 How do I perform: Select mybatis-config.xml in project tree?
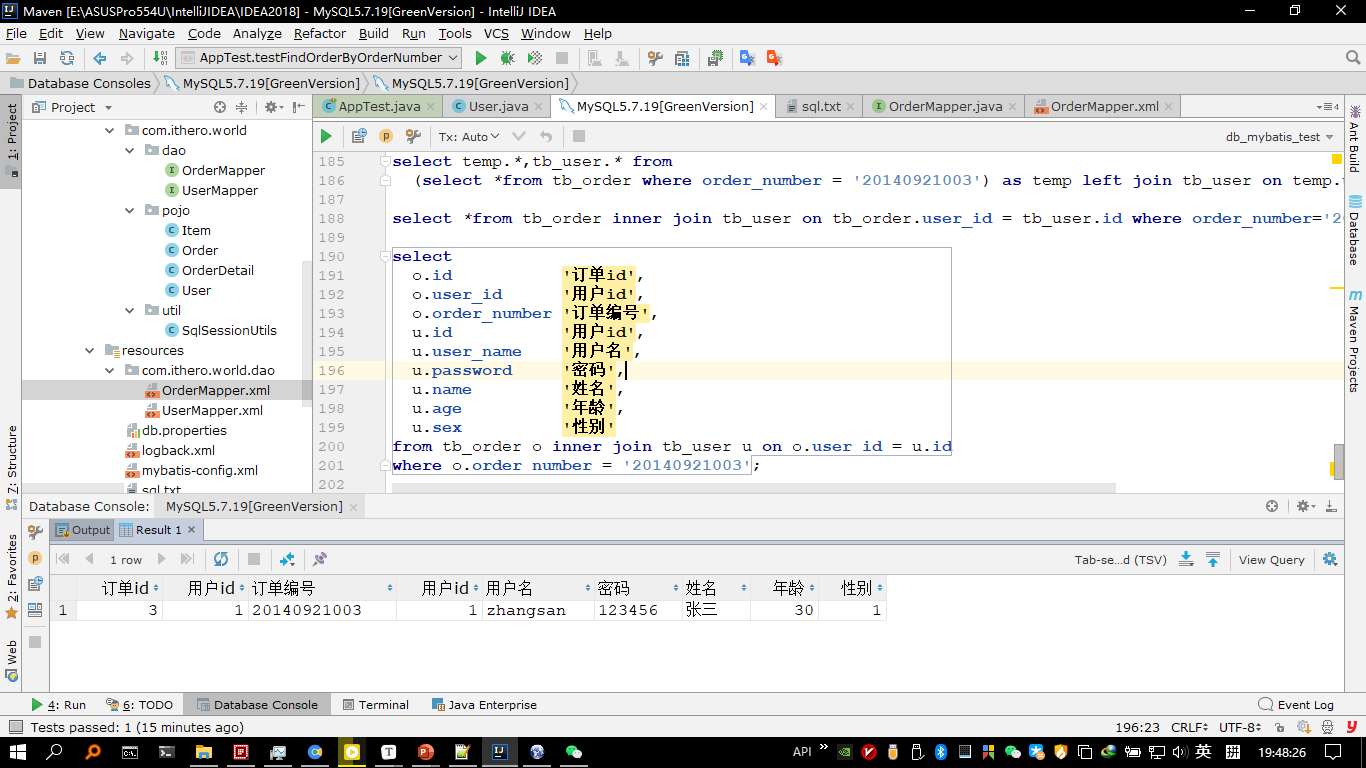pyautogui.click(x=191, y=470)
